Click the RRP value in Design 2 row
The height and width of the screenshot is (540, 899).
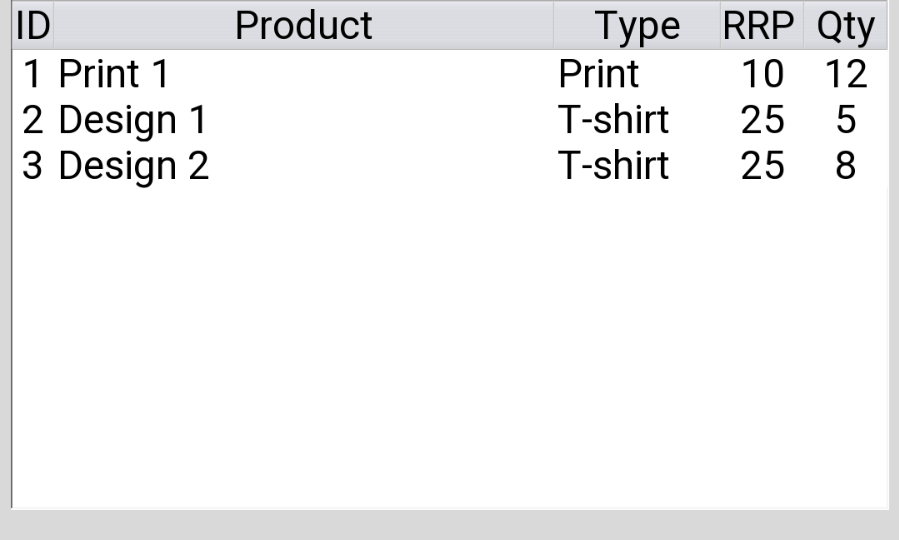click(x=762, y=166)
